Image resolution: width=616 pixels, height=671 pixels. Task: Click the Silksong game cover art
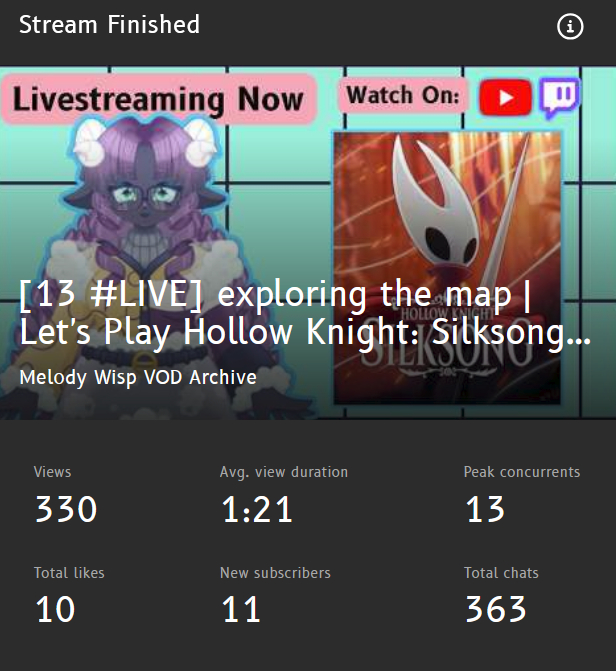[447, 268]
